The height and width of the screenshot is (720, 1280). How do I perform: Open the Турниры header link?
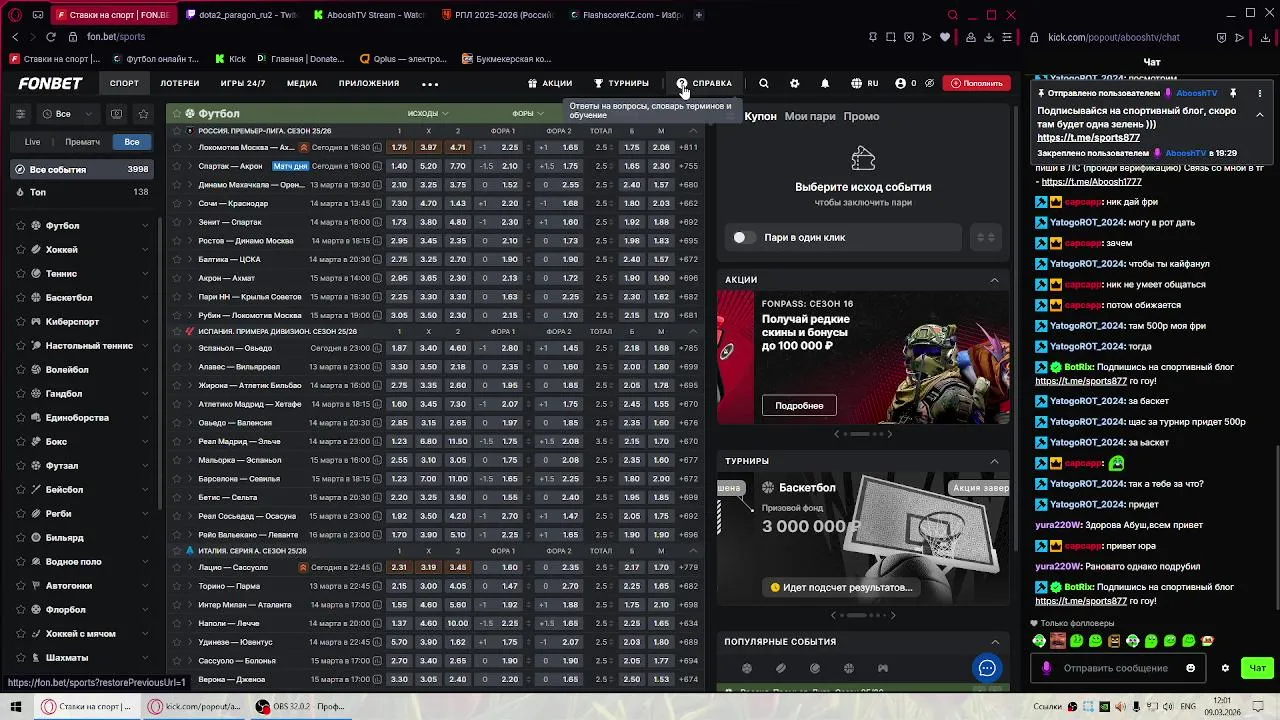point(621,83)
